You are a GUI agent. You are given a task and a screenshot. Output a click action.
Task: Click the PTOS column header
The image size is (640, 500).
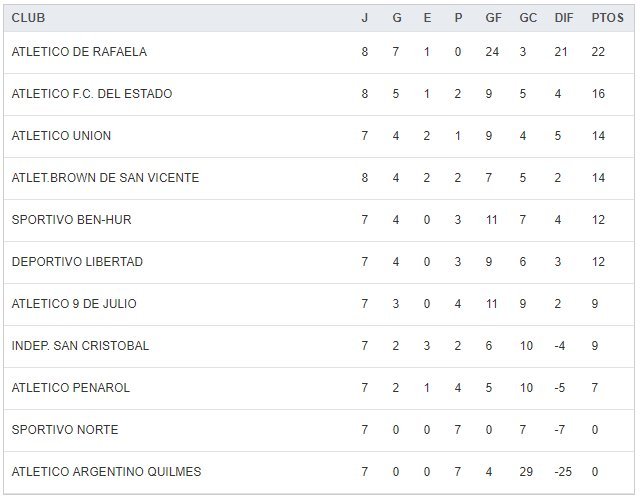click(x=607, y=18)
